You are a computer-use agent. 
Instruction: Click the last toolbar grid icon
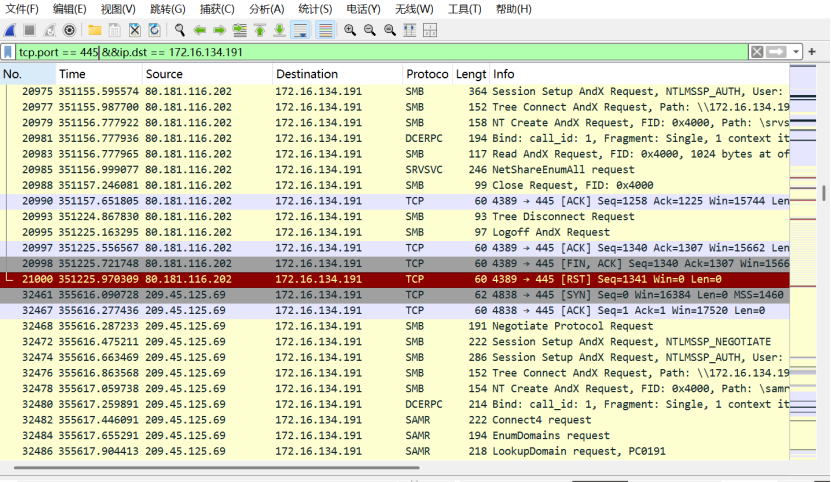tap(430, 30)
